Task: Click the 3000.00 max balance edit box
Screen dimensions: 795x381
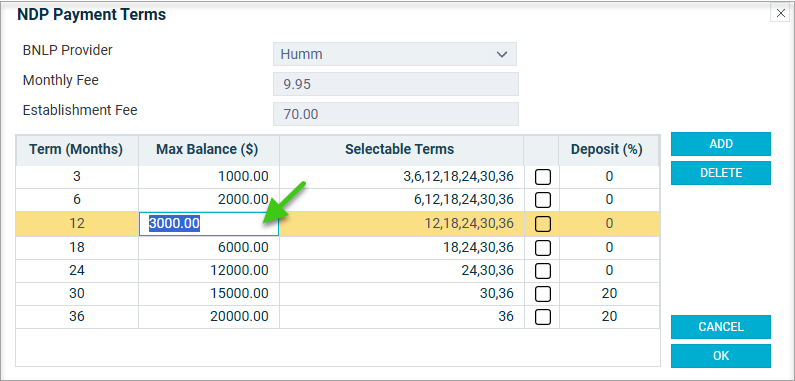Action: 208,224
